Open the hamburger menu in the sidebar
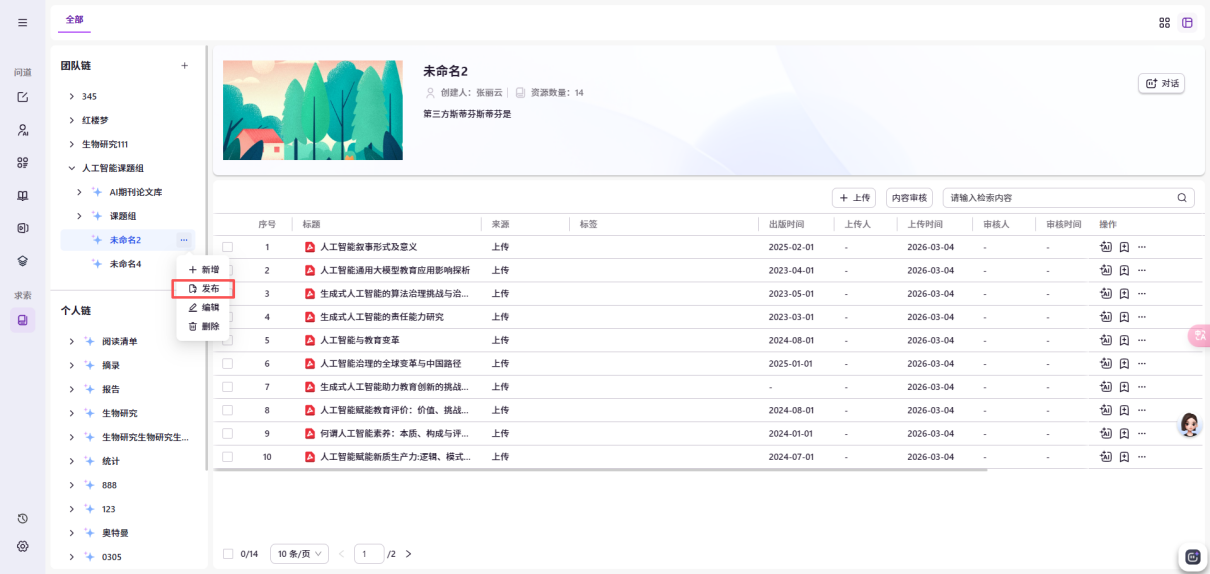The height and width of the screenshot is (574, 1210). point(22,22)
